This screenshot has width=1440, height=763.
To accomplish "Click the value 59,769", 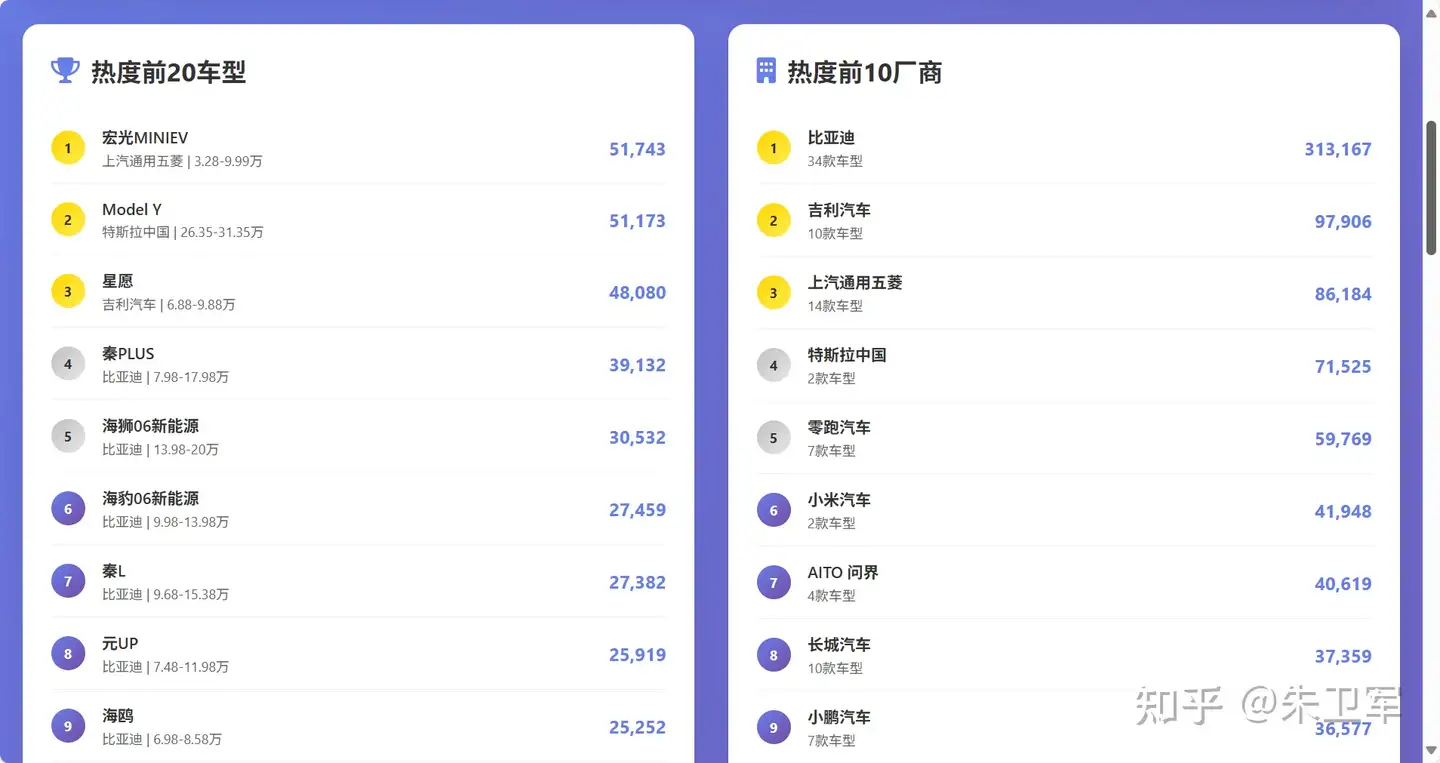I will point(1343,439).
